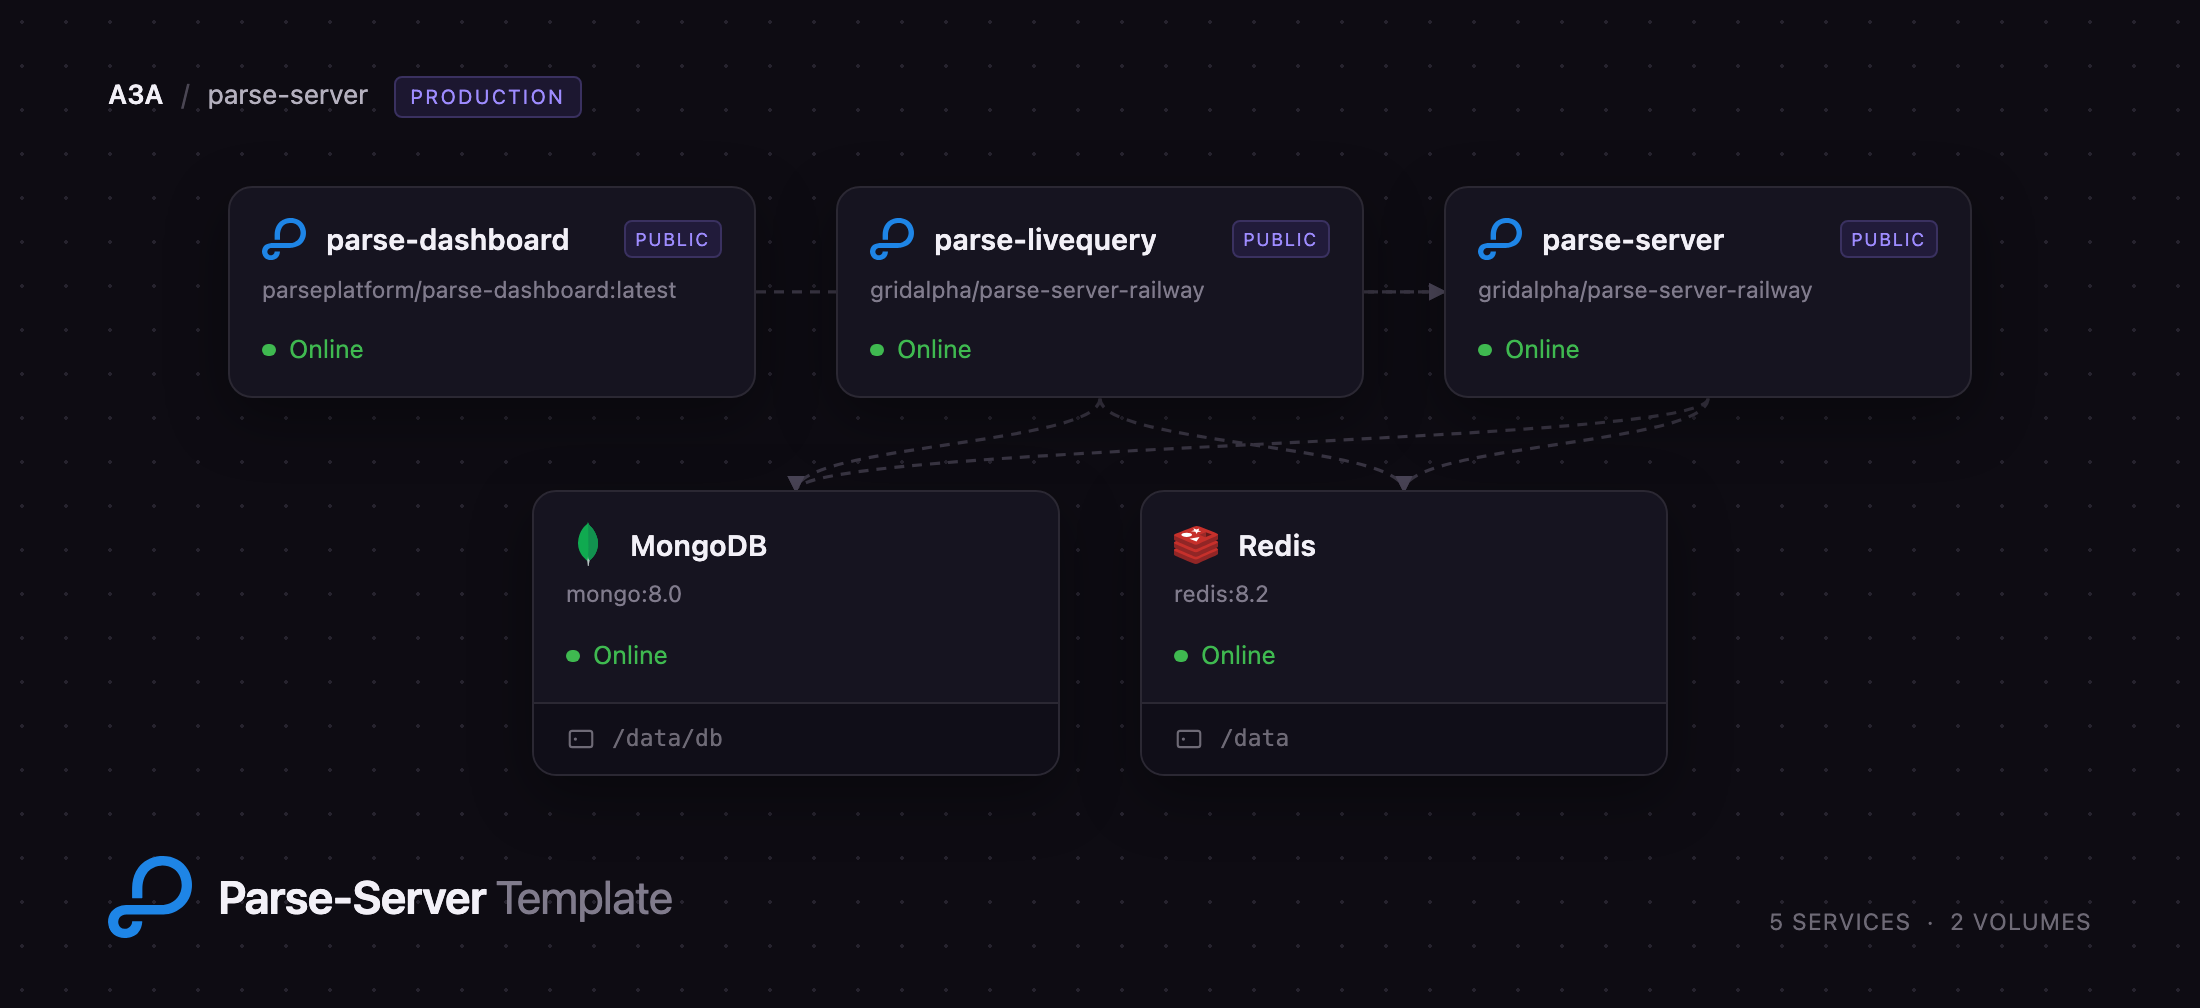
Task: Click the Online status of parse-server card
Action: coord(1529,350)
